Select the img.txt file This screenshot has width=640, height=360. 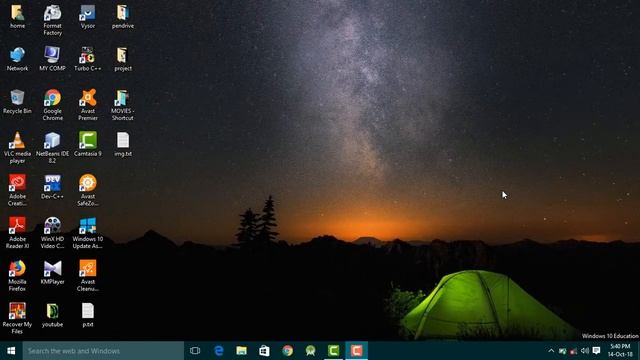[122, 144]
